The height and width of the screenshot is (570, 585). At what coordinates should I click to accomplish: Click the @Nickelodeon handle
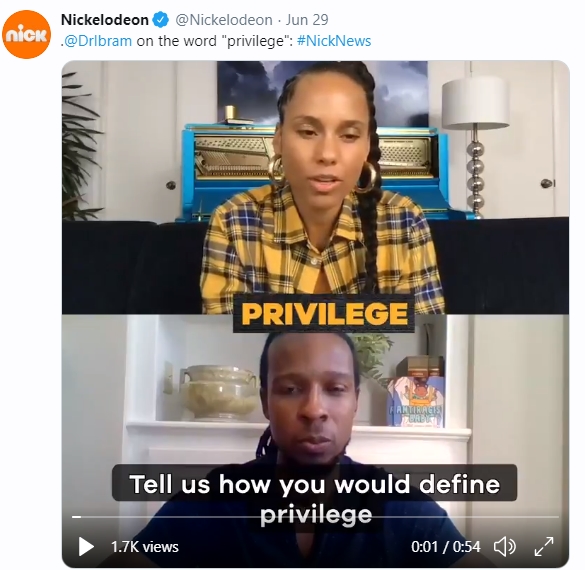pos(224,20)
